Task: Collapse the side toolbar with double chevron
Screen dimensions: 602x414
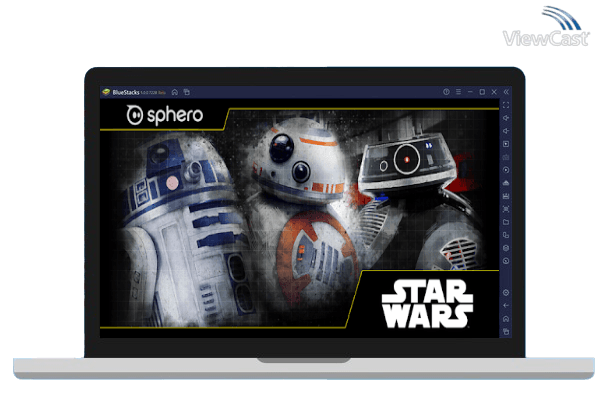Action: tap(506, 92)
